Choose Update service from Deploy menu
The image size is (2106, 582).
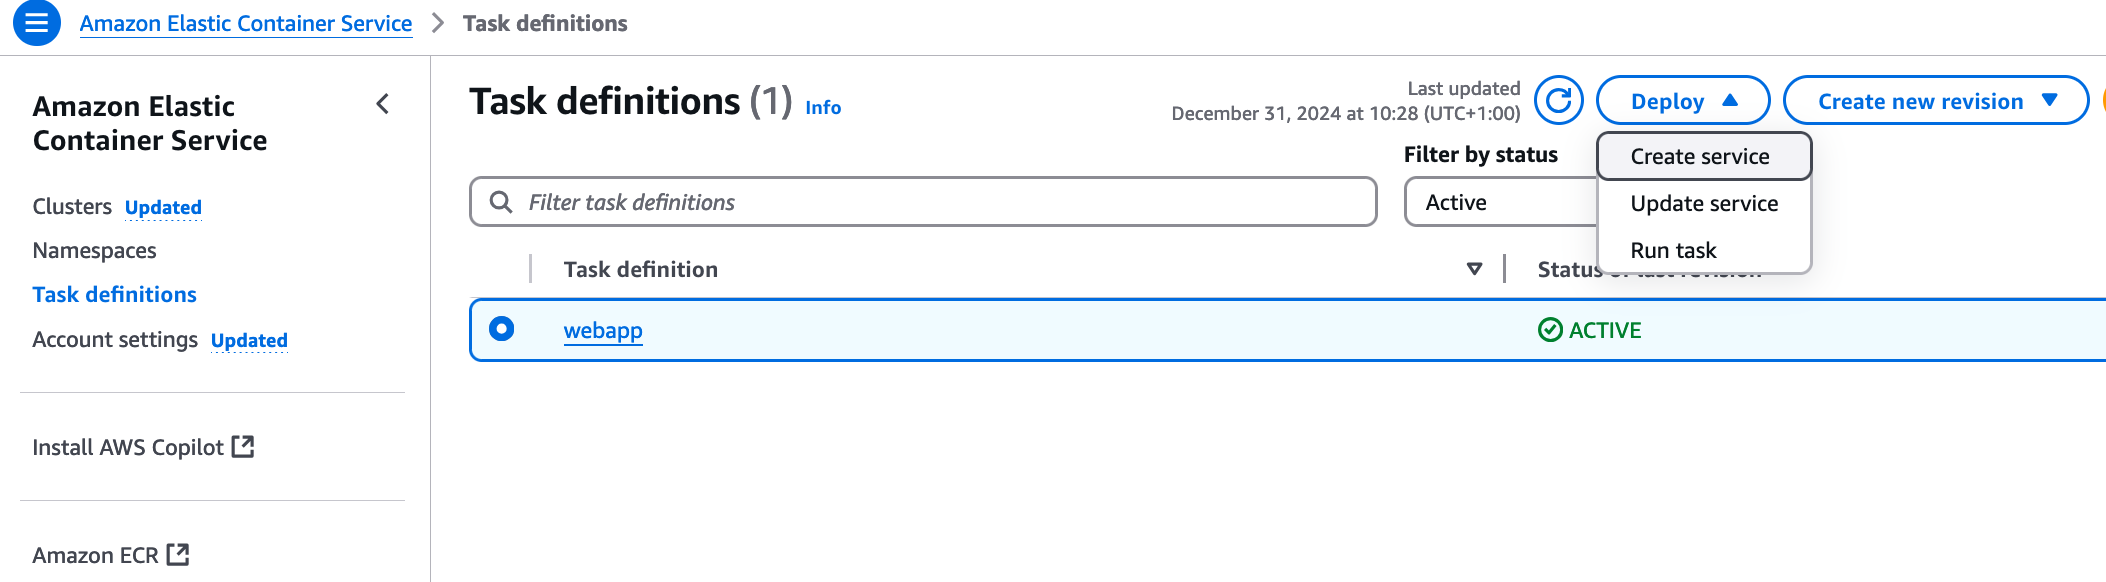(1704, 204)
